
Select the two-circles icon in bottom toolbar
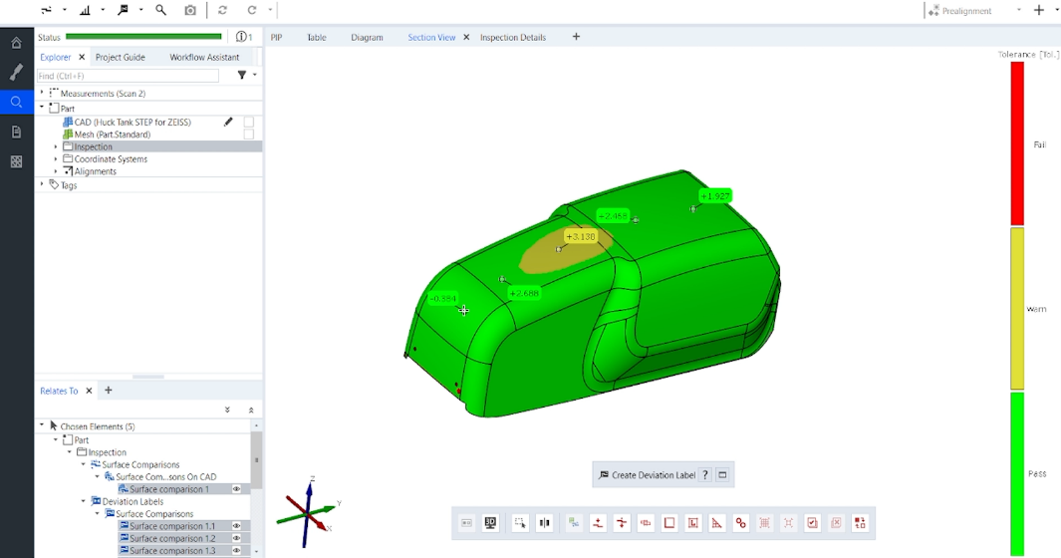point(741,523)
